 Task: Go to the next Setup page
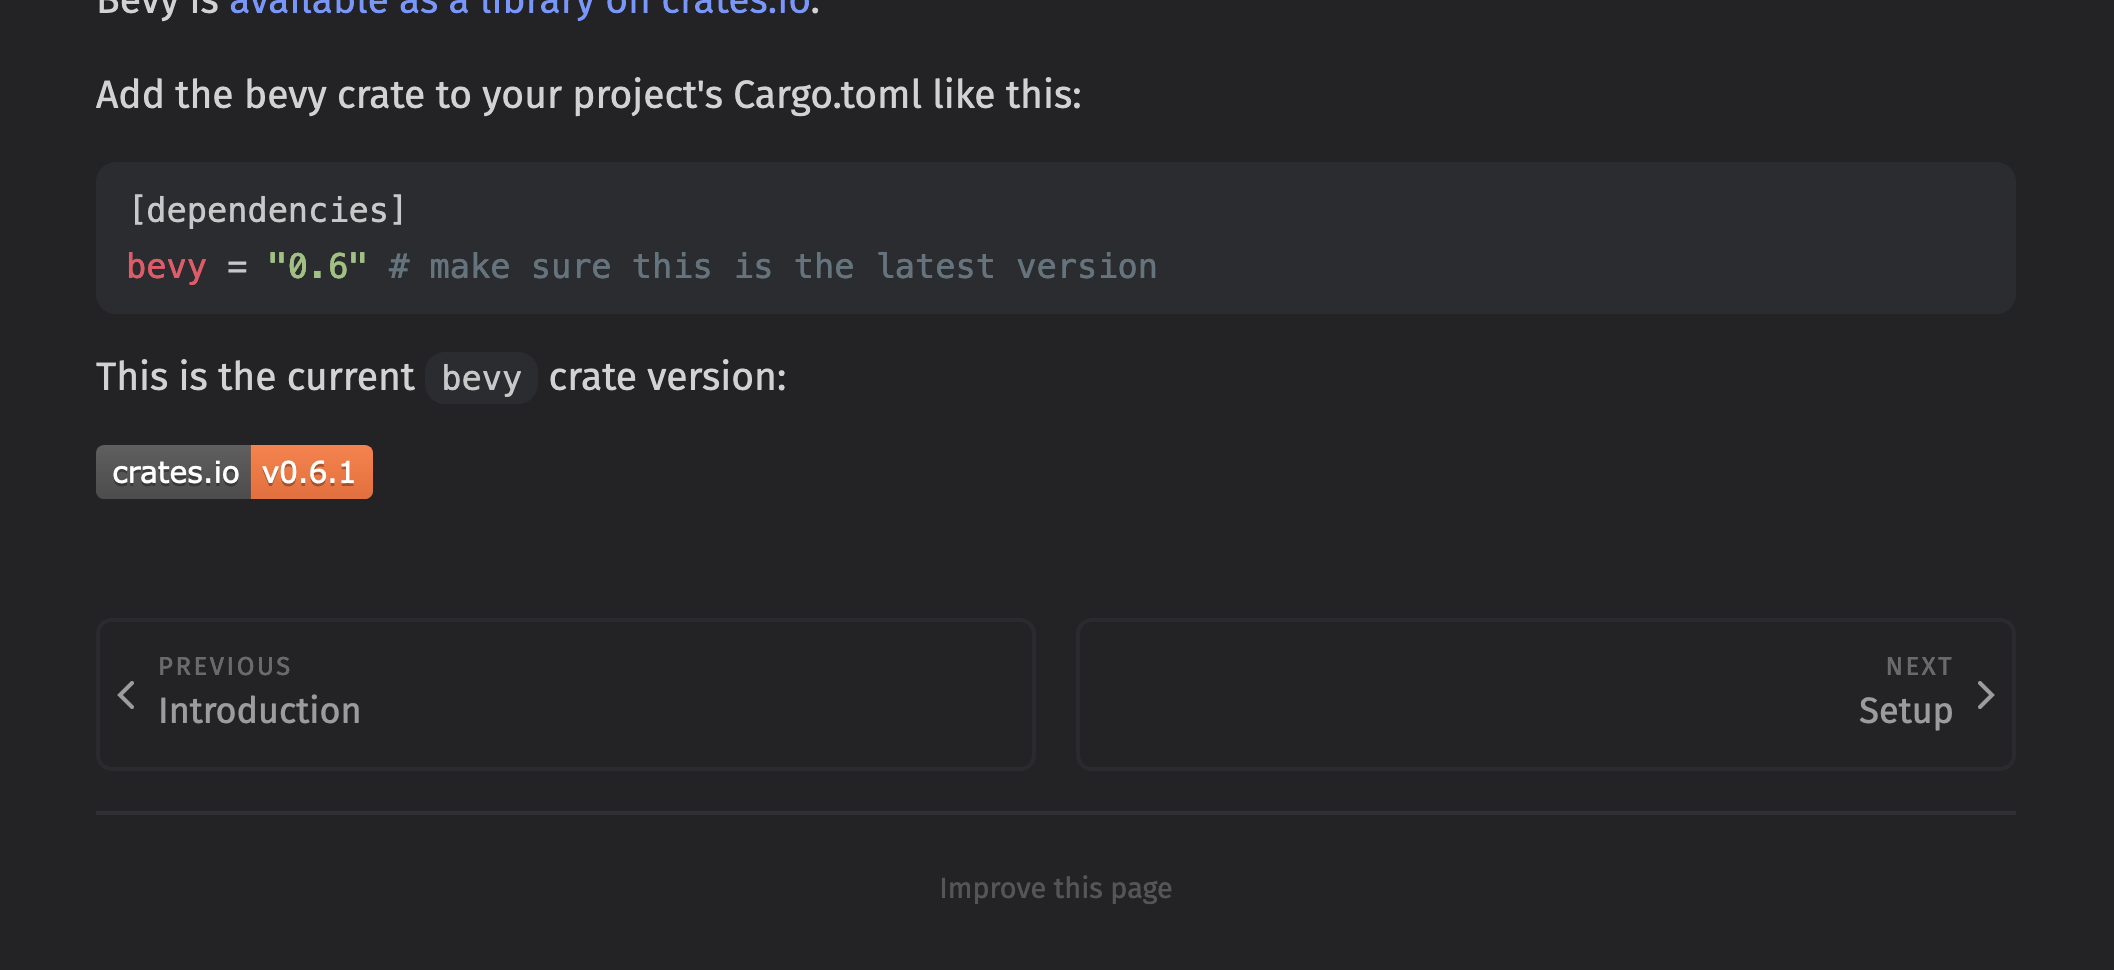[1545, 694]
